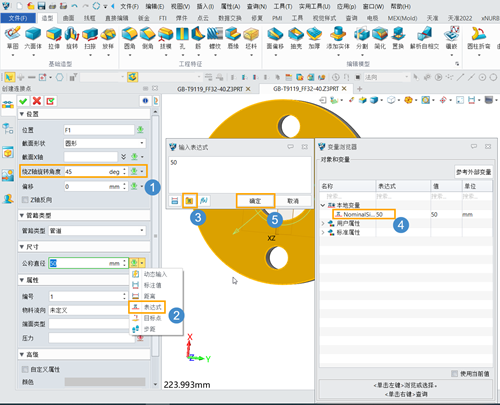This screenshot has height=405, width=500.
Task: Check the 使用当前值 option
Action: click(454, 374)
